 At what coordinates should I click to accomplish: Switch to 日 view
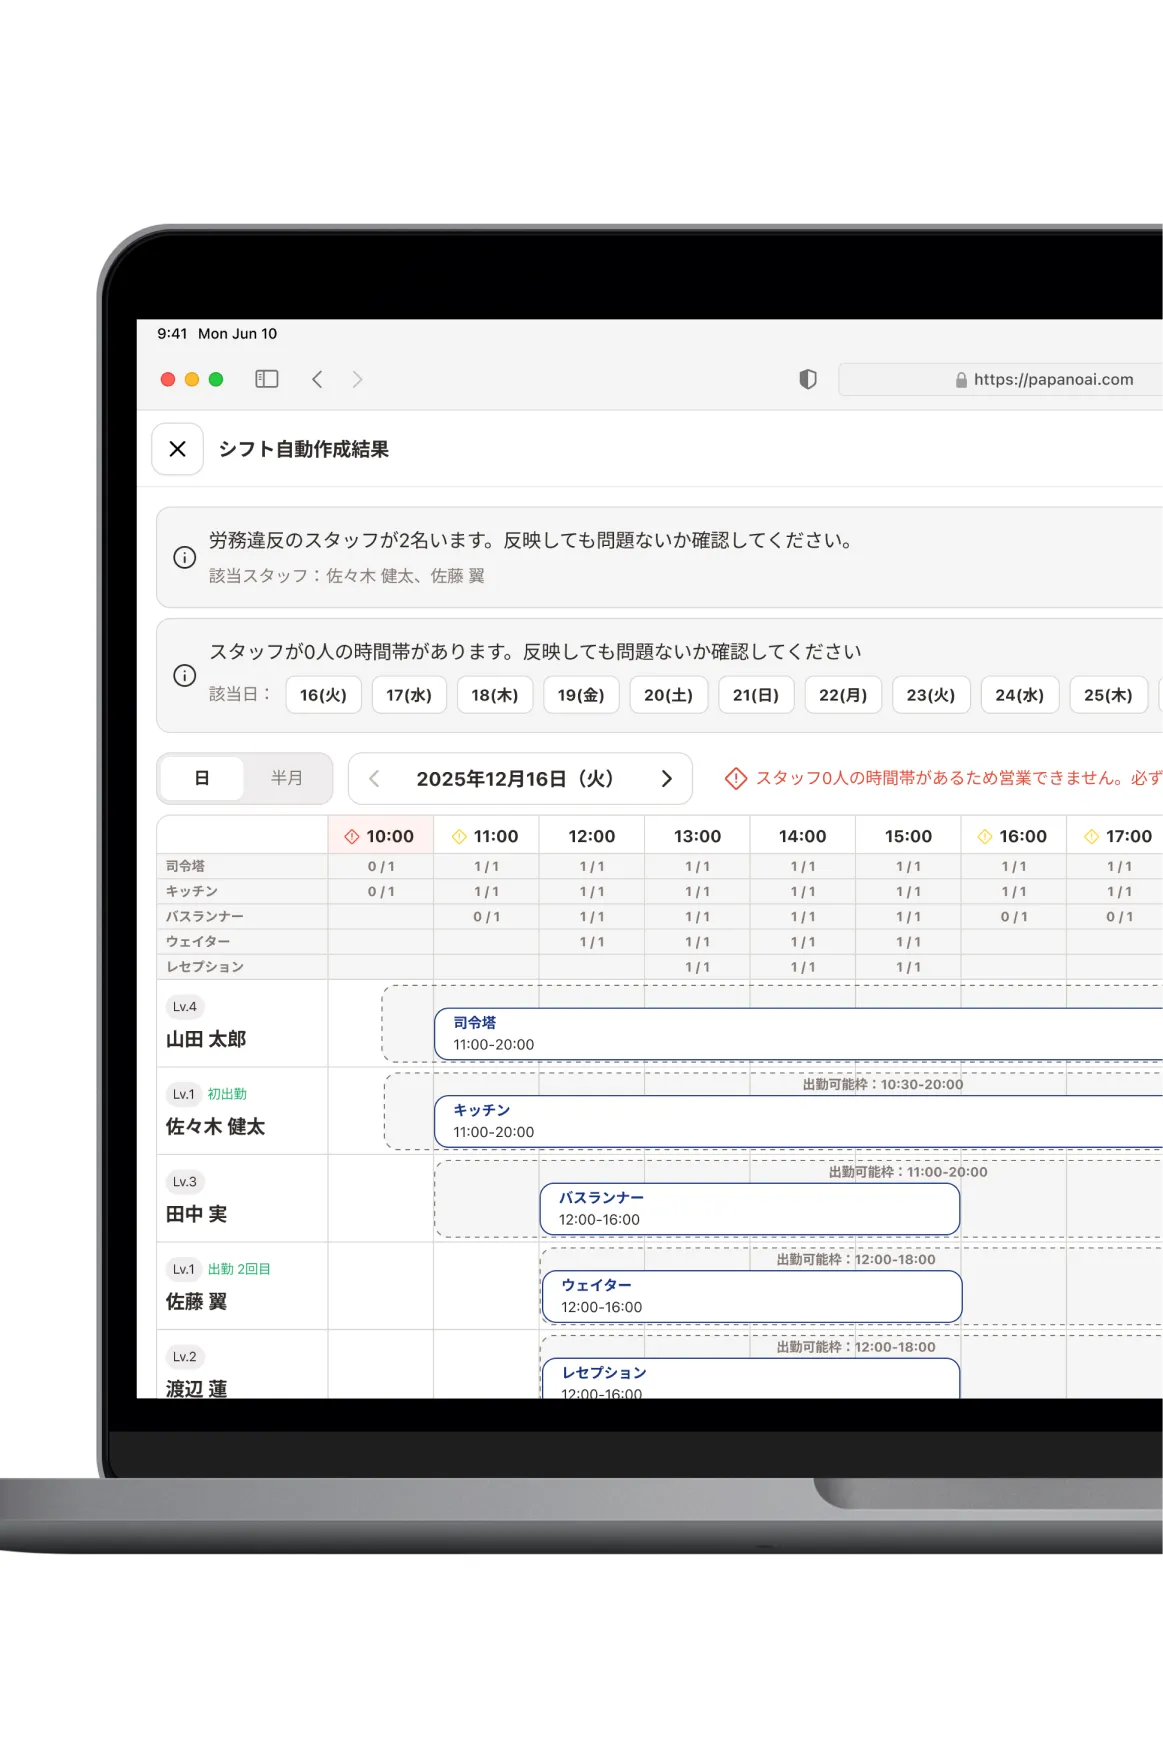[x=202, y=778]
